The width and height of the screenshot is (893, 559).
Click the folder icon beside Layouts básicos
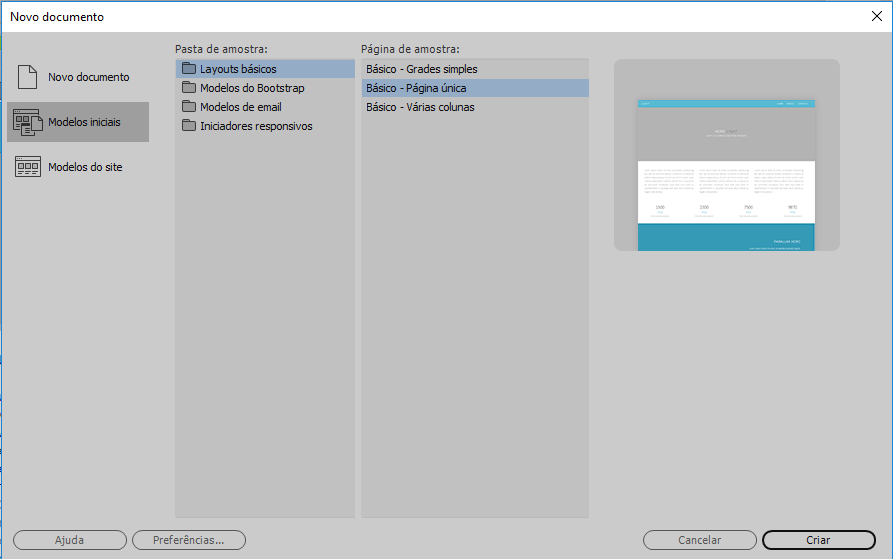click(189, 68)
